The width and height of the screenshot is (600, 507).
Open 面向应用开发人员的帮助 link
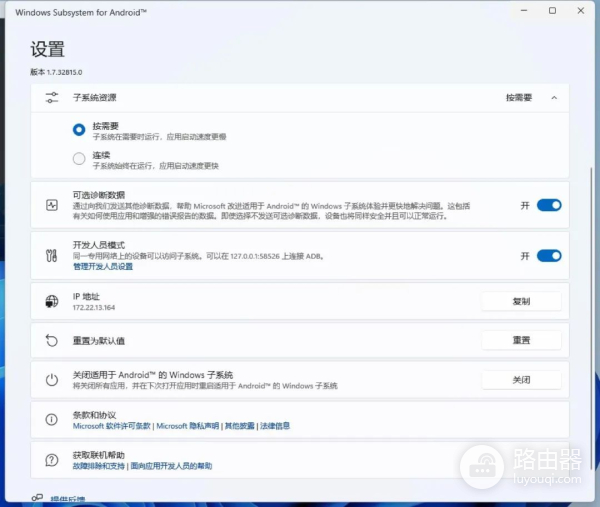pyautogui.click(x=171, y=466)
